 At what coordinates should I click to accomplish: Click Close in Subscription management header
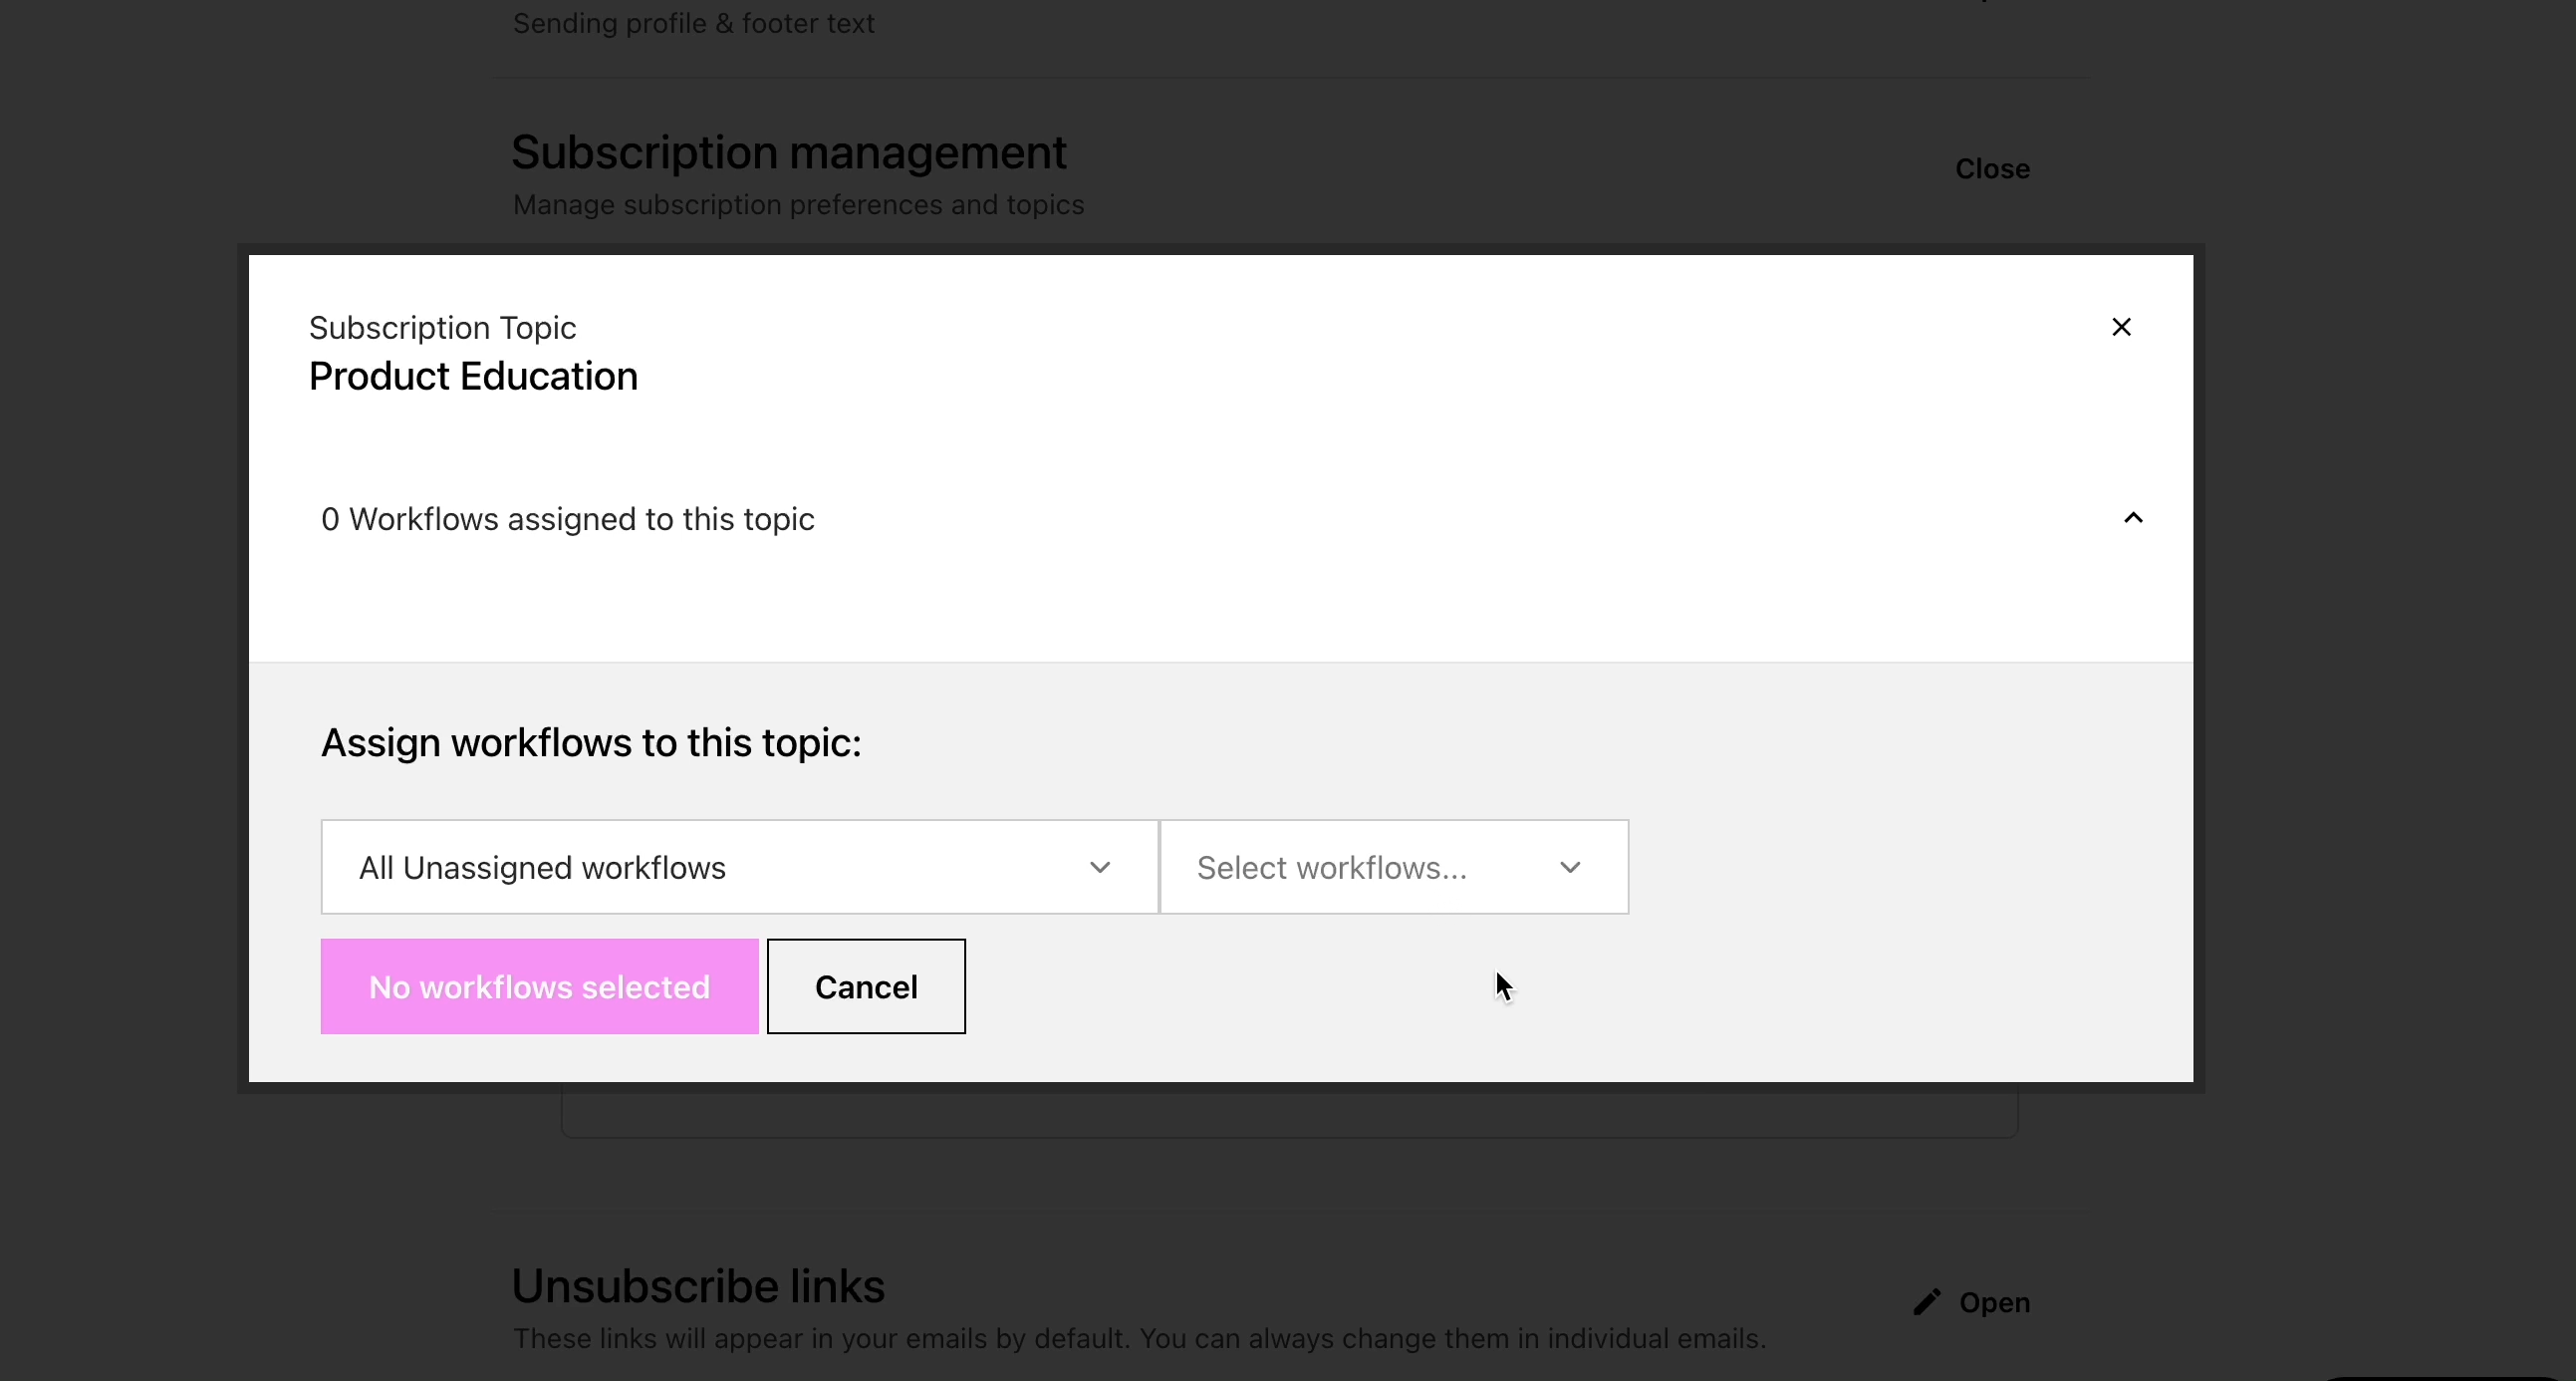(x=1991, y=168)
